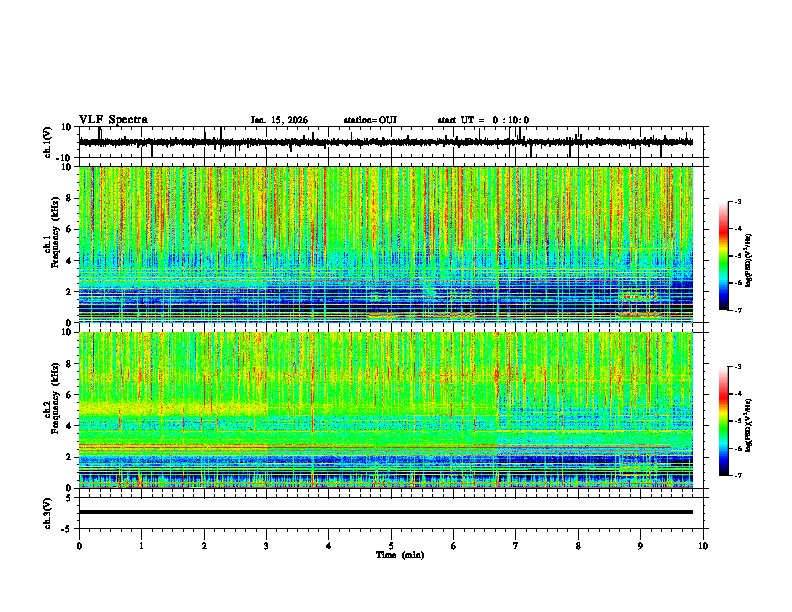
Task: Click the "6" kHz tick on ch.2 spectrogram axis
Action: point(69,394)
